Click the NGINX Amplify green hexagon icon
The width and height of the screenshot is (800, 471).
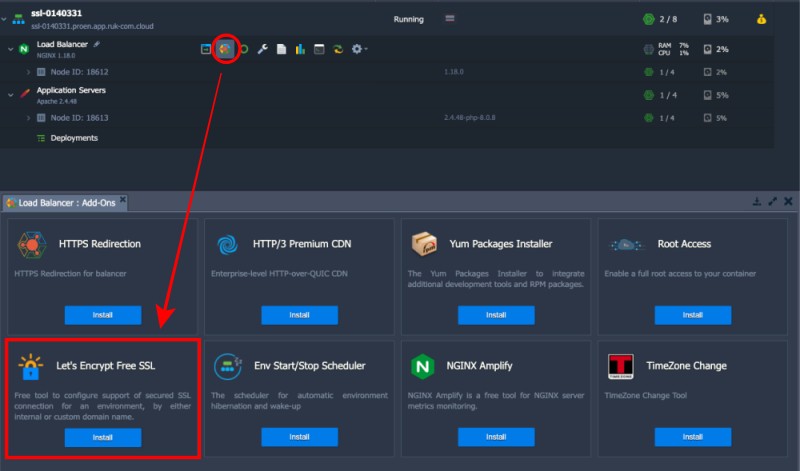[422, 366]
